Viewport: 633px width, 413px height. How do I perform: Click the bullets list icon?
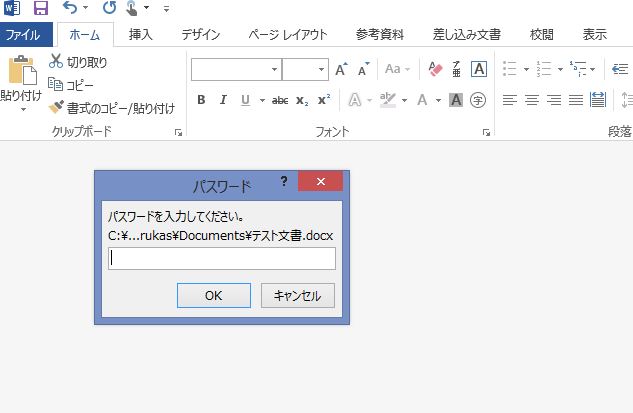[x=510, y=69]
